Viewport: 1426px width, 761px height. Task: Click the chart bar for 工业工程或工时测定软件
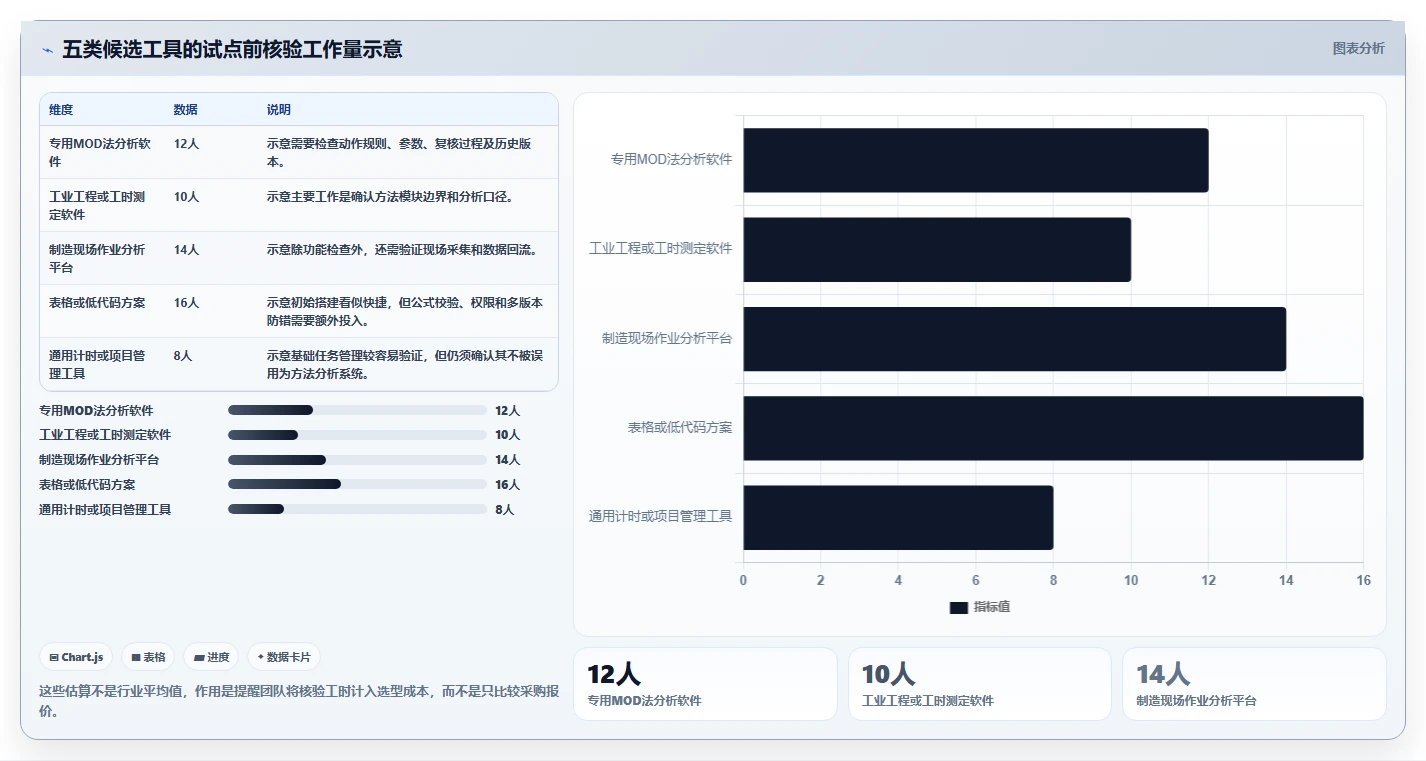point(937,249)
